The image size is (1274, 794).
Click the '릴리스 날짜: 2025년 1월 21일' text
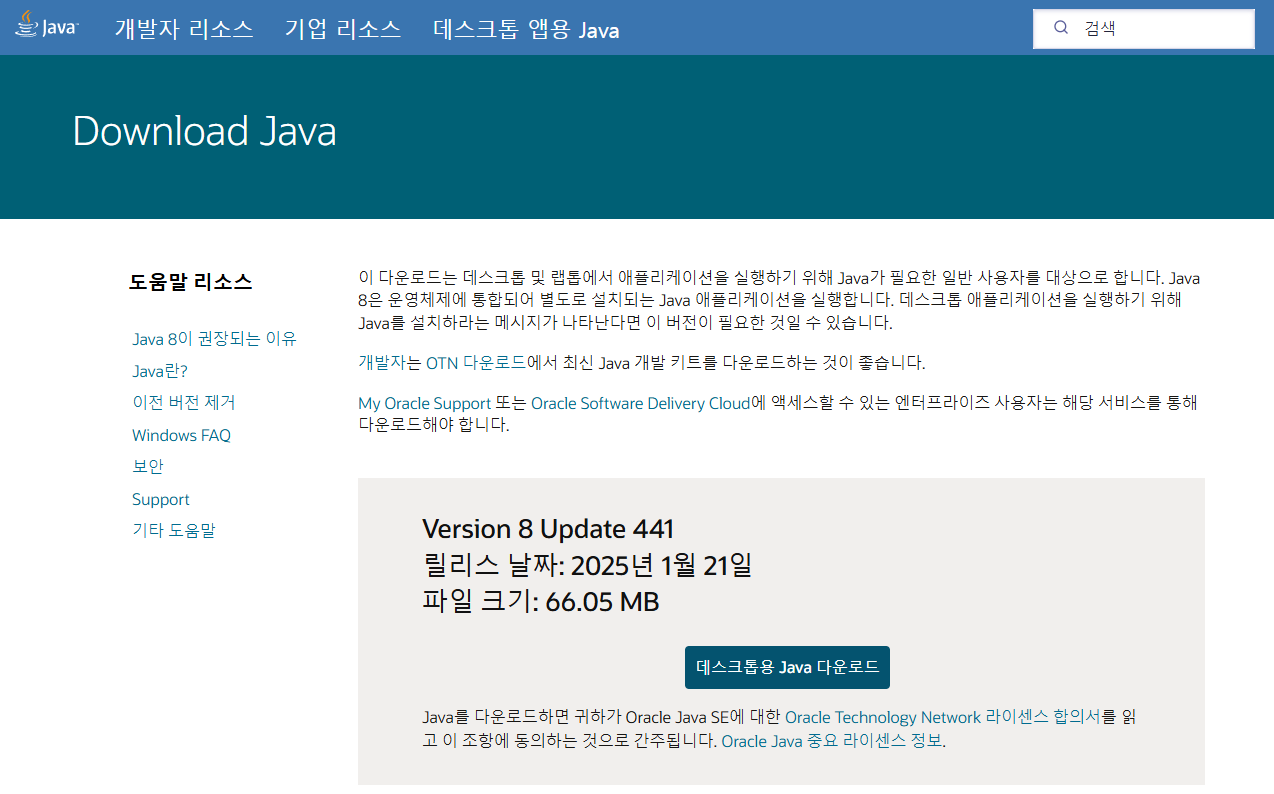pos(587,565)
